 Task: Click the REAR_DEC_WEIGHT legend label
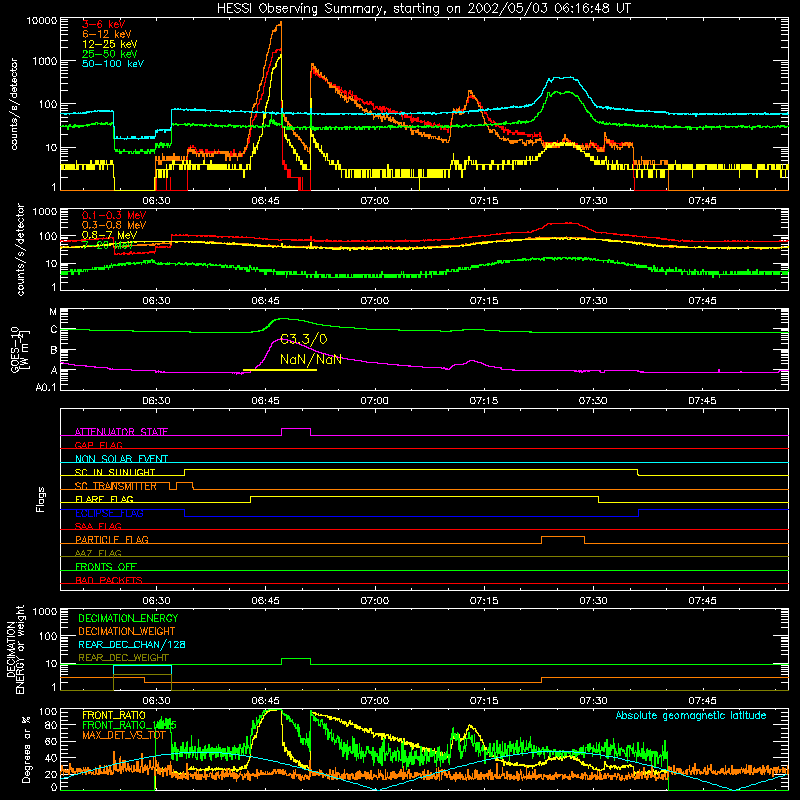[123, 658]
